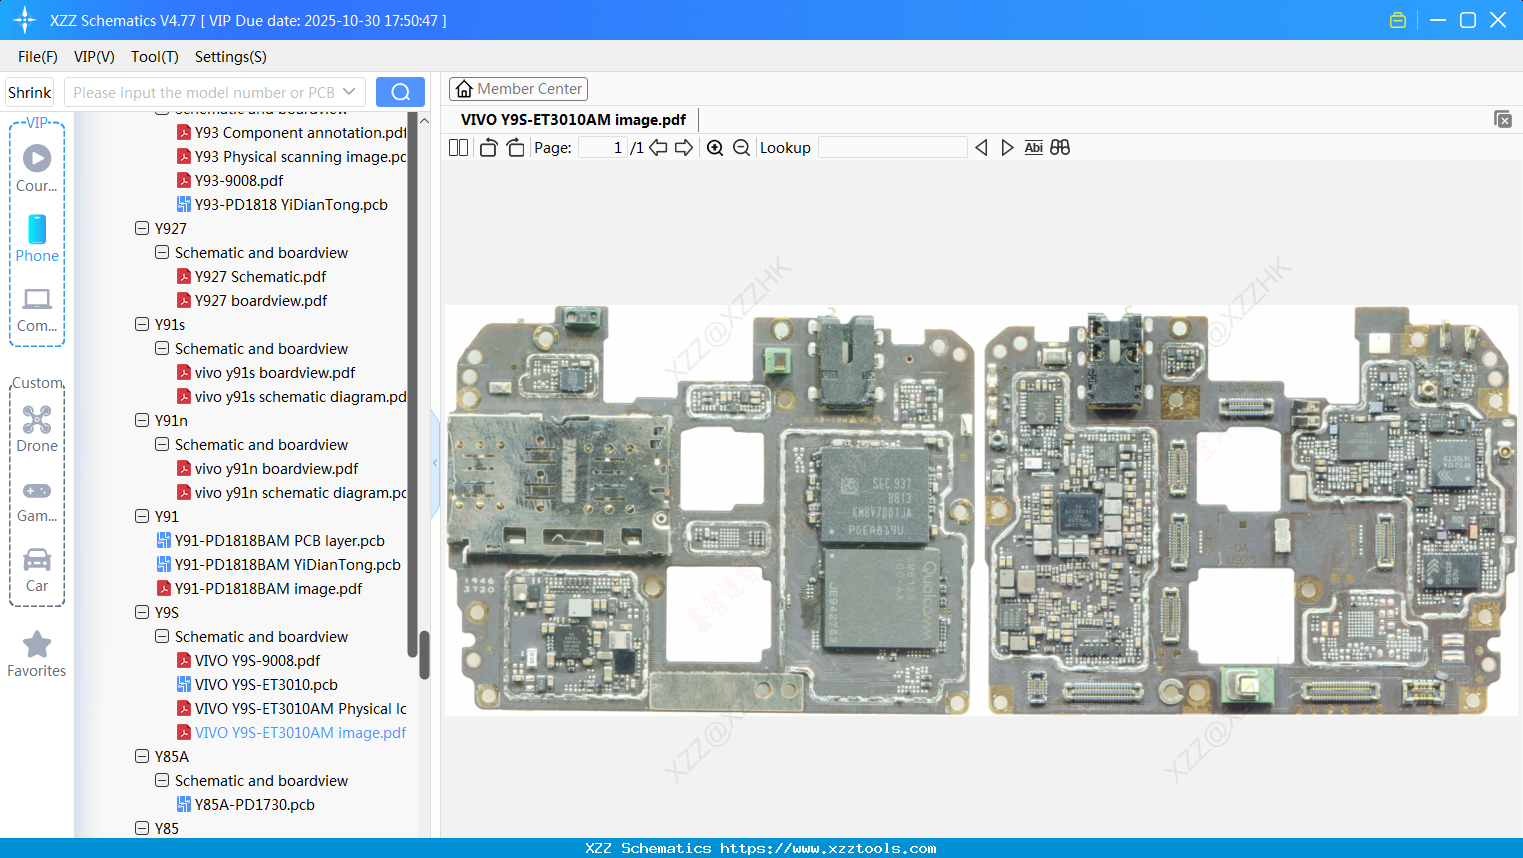Rotate the page counterclockwise

[x=488, y=147]
